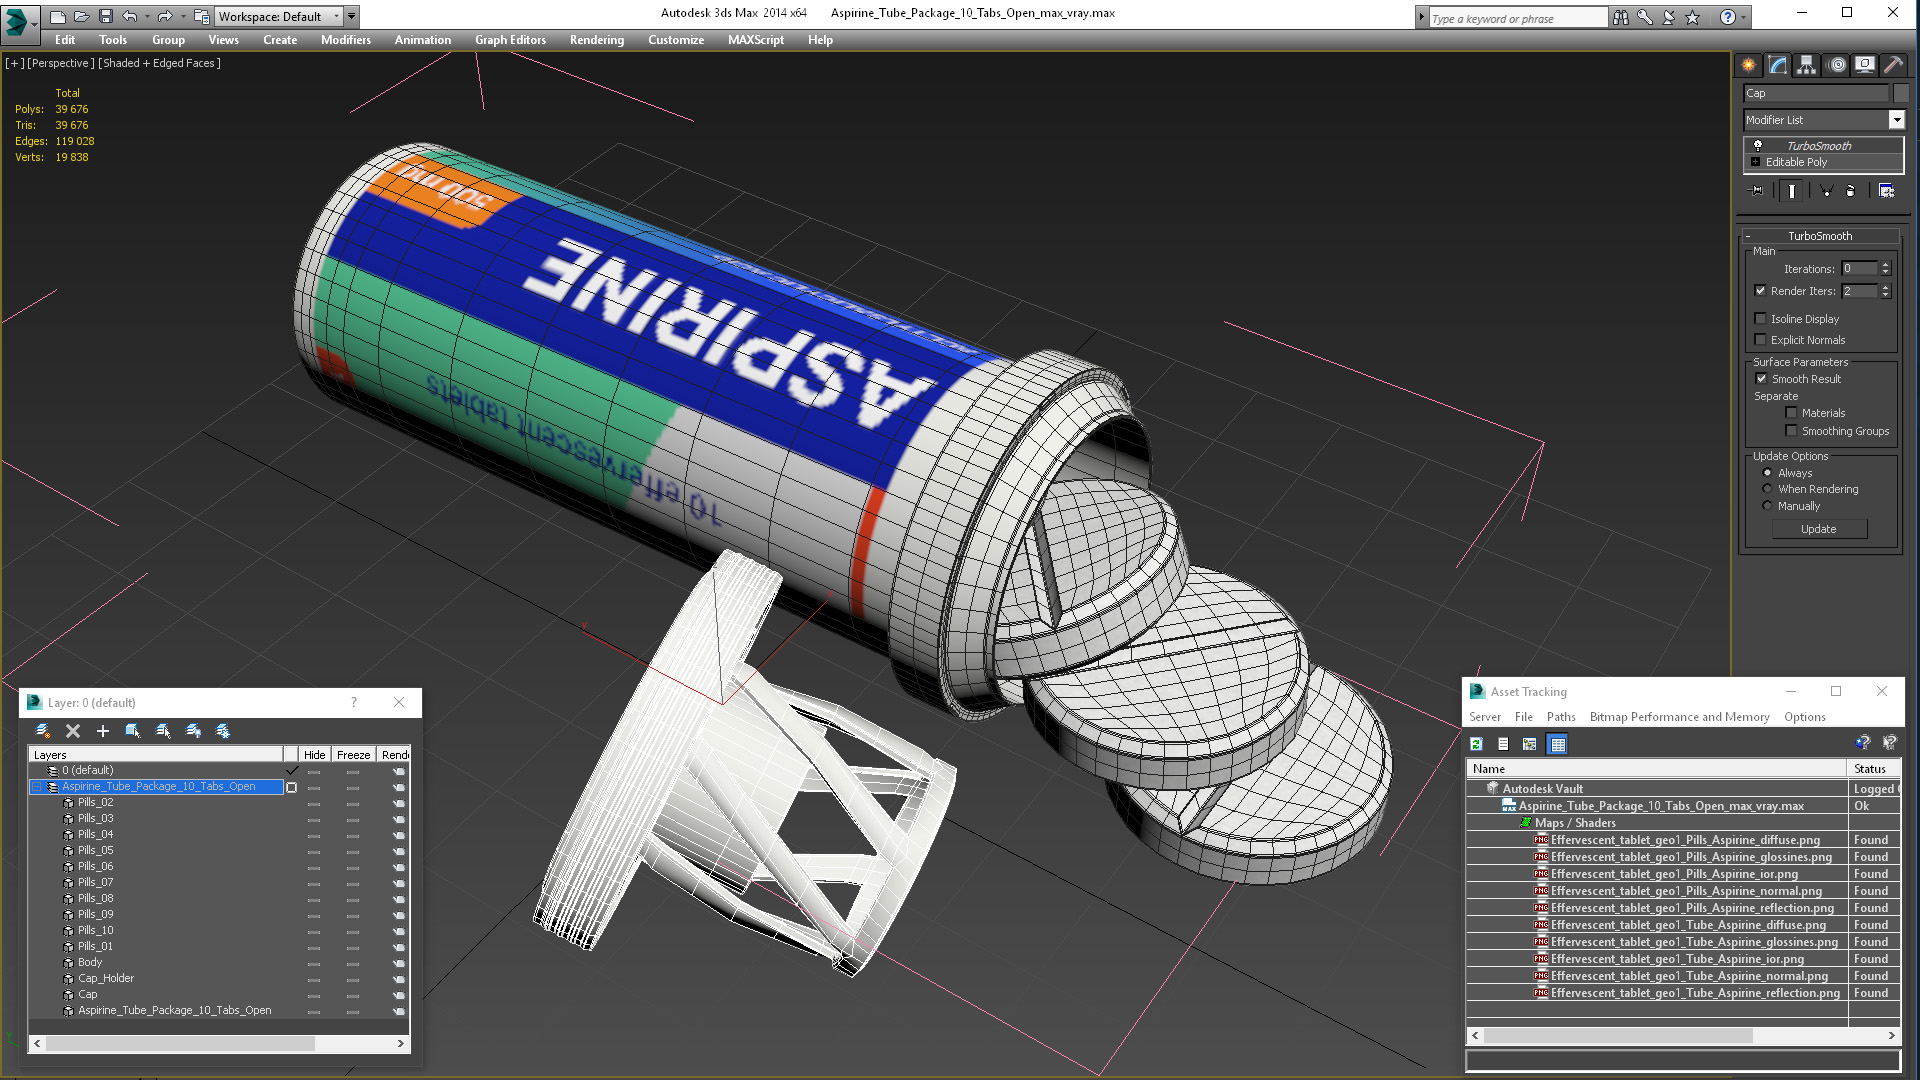Click Hide/Unhide All Layers icon
1920x1080 pixels.
pyautogui.click(x=194, y=731)
